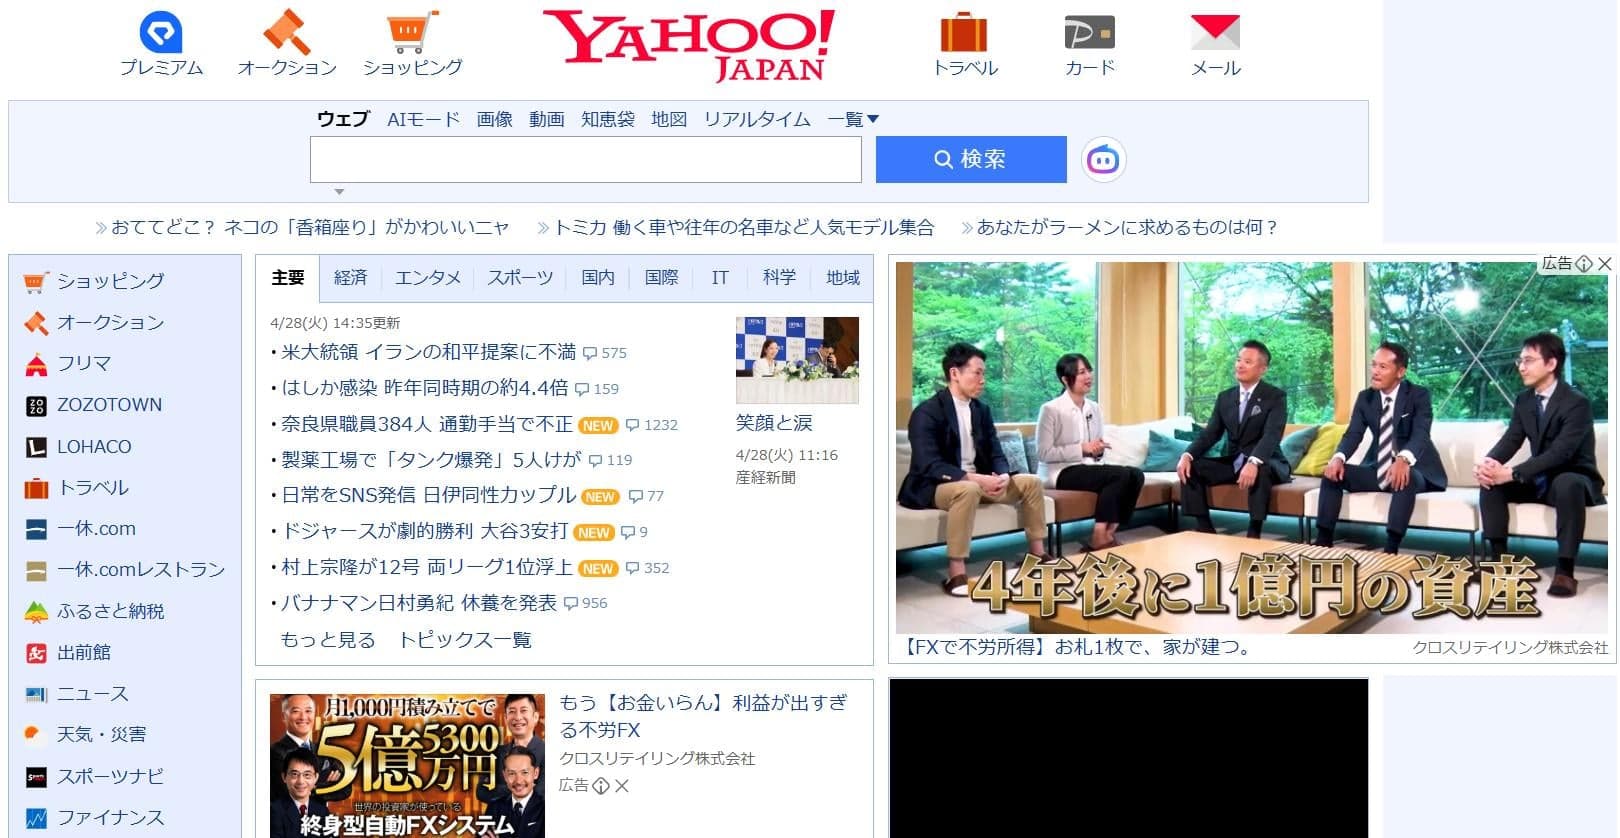Open ふるさと納税 in the sidebar

(110, 611)
